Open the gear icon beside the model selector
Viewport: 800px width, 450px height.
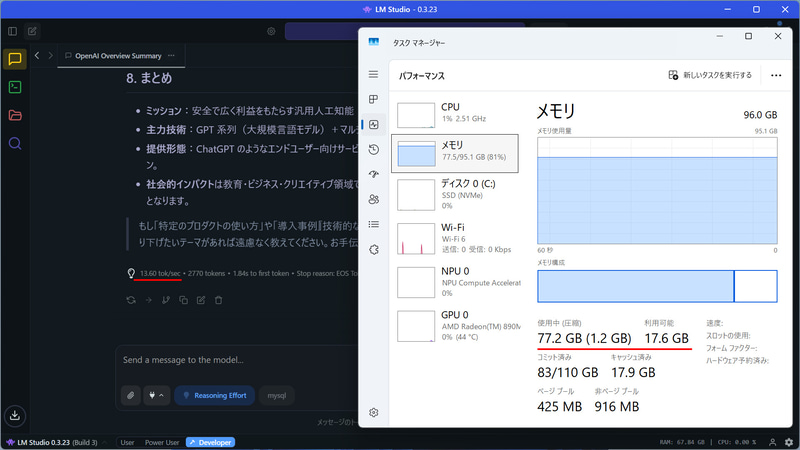click(x=271, y=32)
